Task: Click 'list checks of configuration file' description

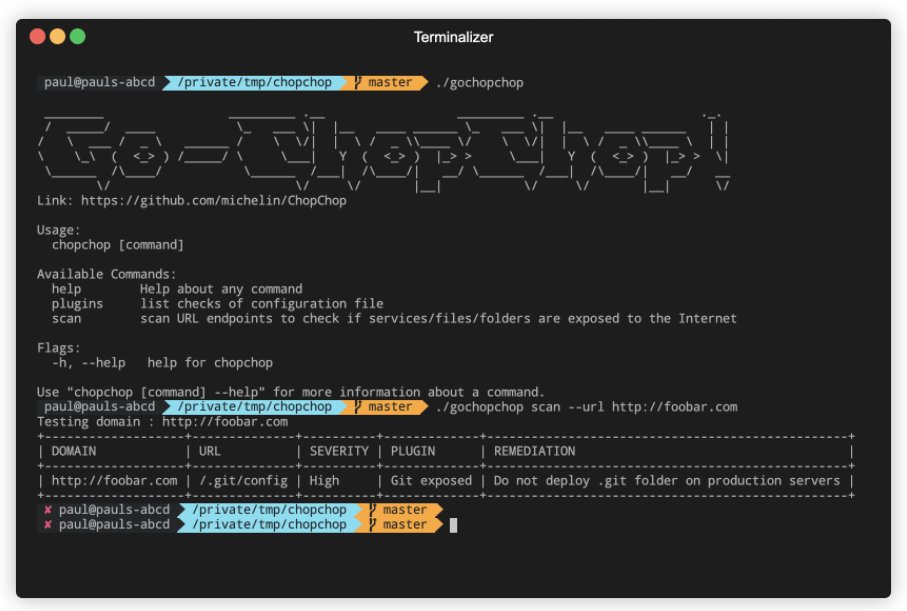Action: click(x=261, y=304)
